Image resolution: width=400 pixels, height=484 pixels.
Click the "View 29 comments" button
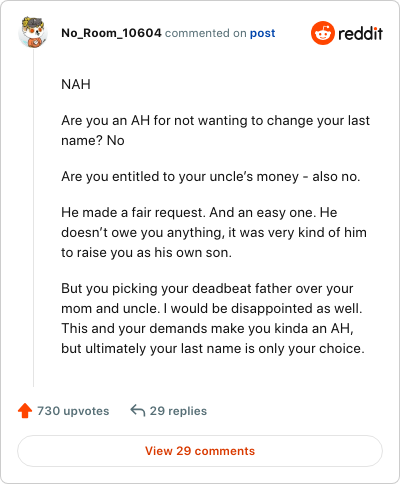pyautogui.click(x=200, y=451)
